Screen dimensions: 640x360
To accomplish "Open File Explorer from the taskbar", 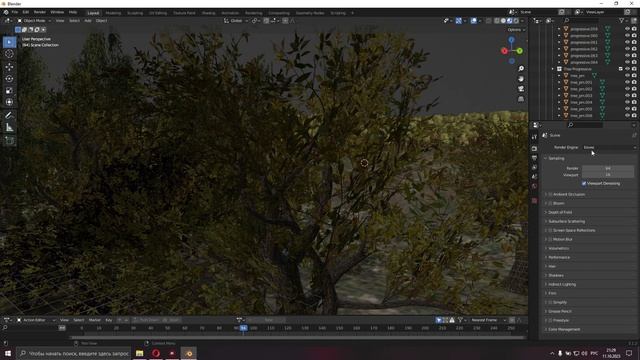I will (140, 353).
